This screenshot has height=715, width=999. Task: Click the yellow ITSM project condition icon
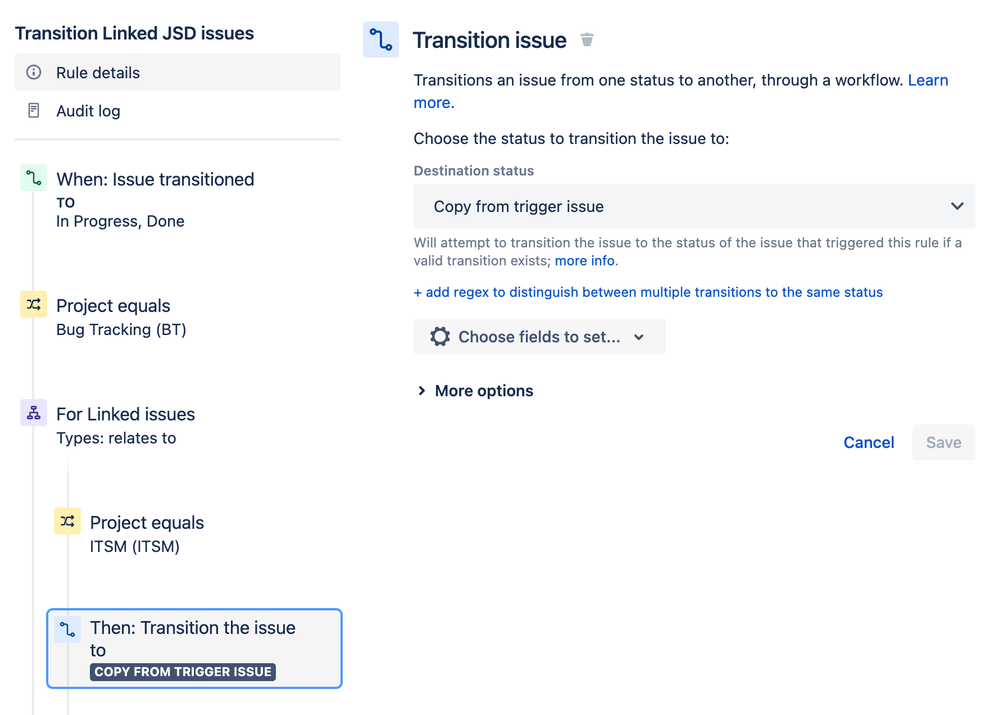[67, 521]
